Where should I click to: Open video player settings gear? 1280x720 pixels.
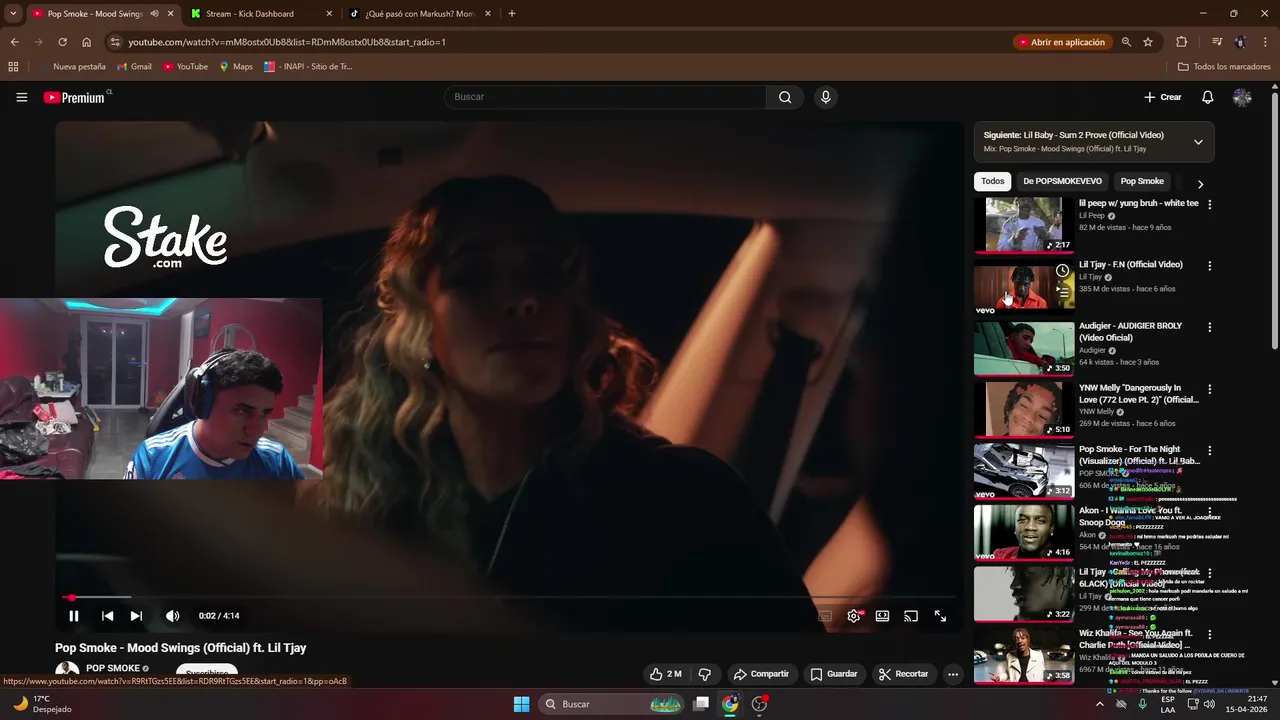coord(854,616)
